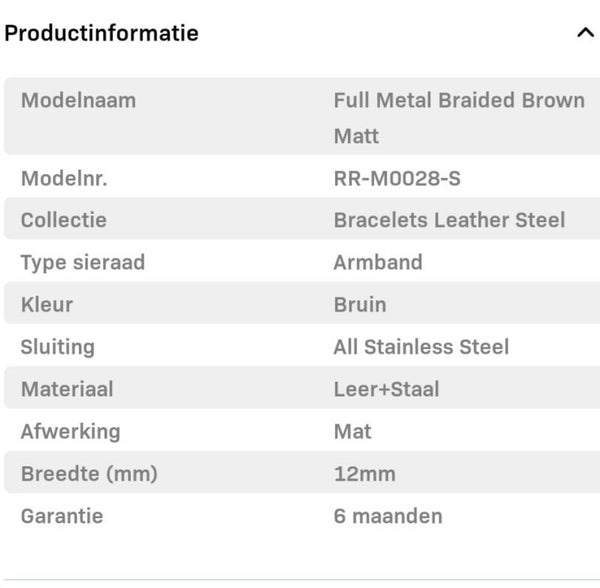Viewport: 600px width, 588px height.
Task: Select the 12mm width value
Action: (364, 474)
